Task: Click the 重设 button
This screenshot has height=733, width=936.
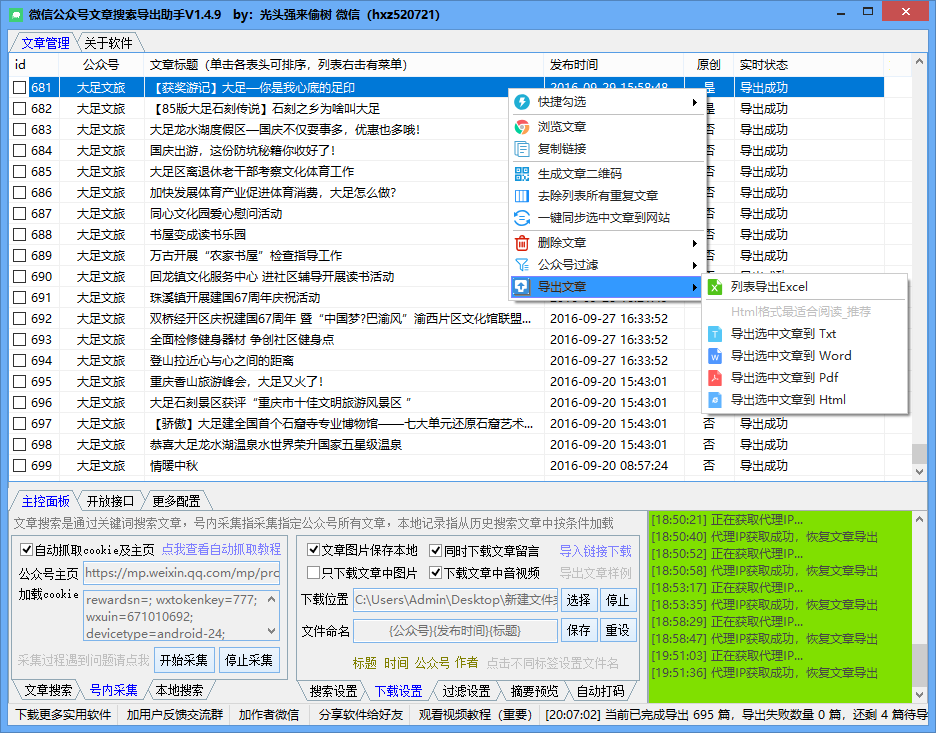Action: click(618, 630)
